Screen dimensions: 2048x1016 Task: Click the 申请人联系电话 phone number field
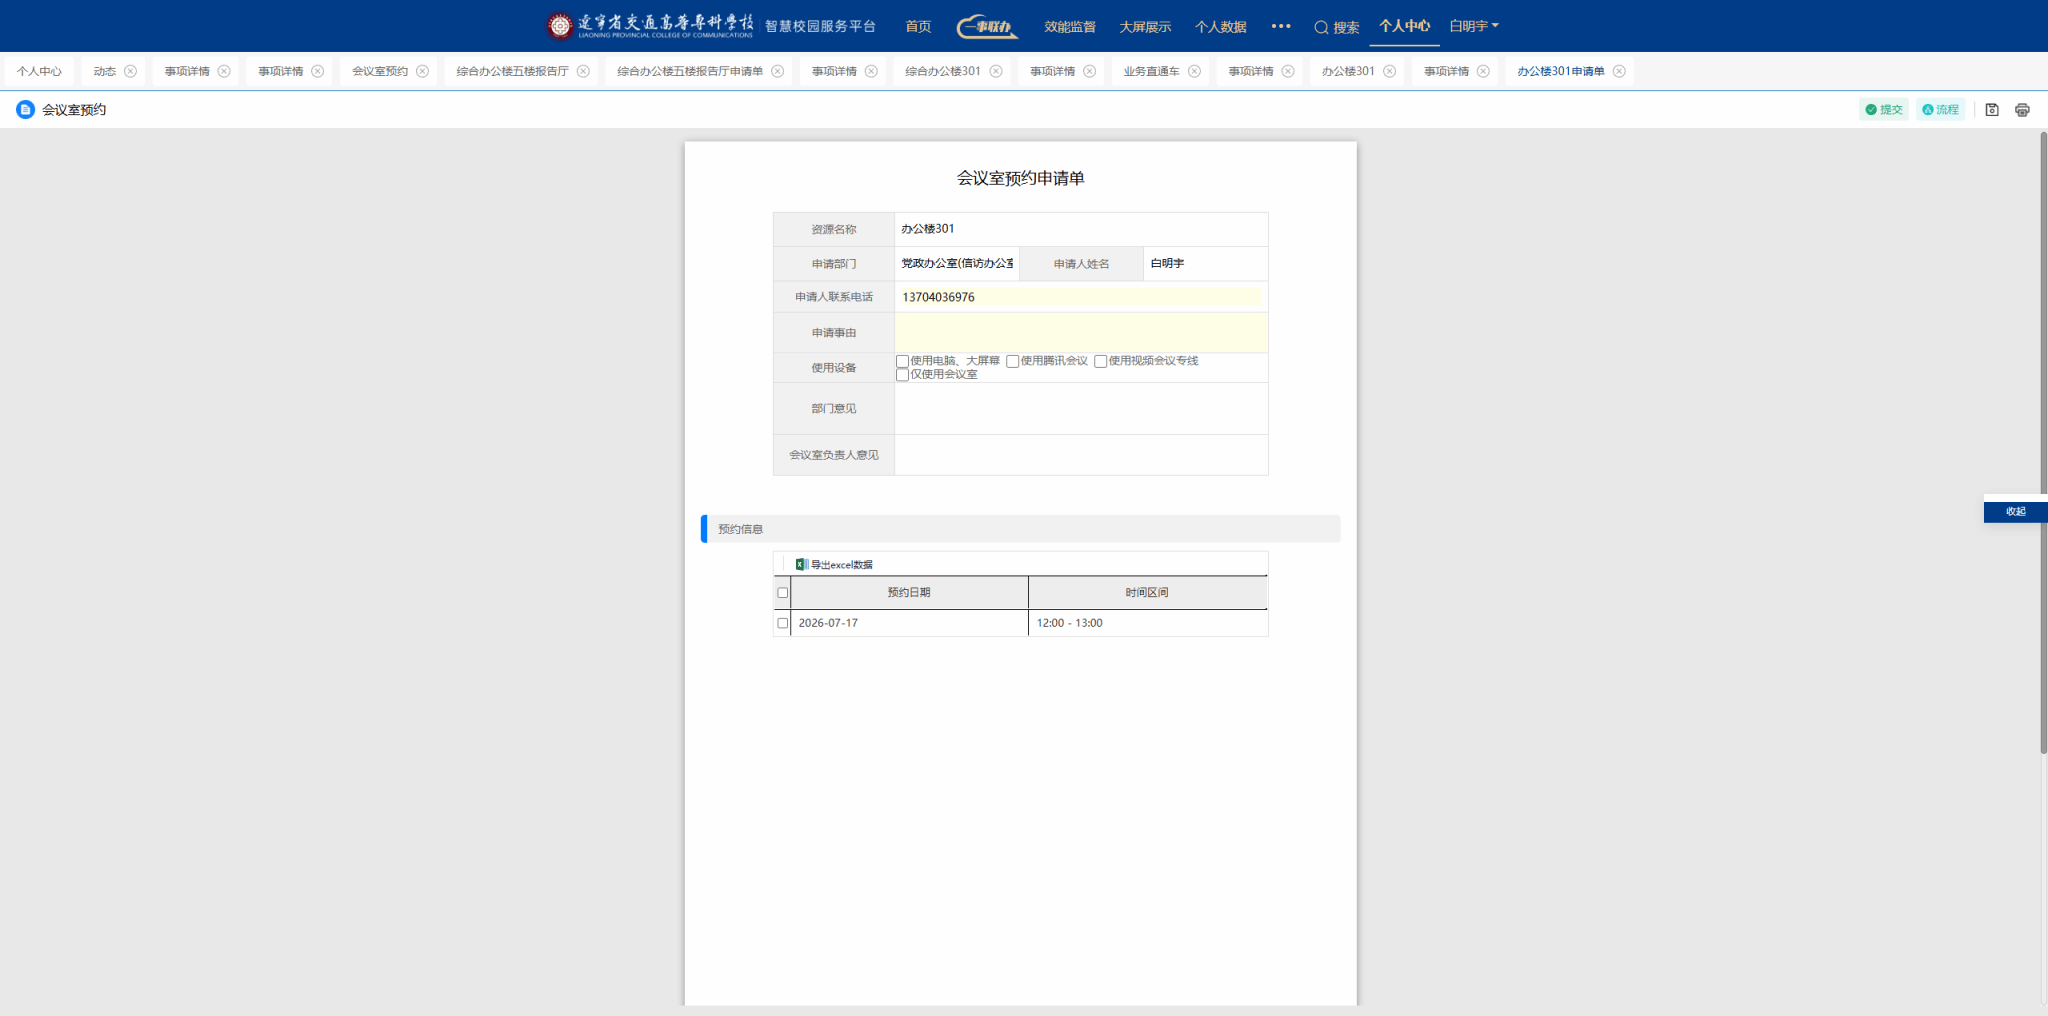pyautogui.click(x=1081, y=297)
